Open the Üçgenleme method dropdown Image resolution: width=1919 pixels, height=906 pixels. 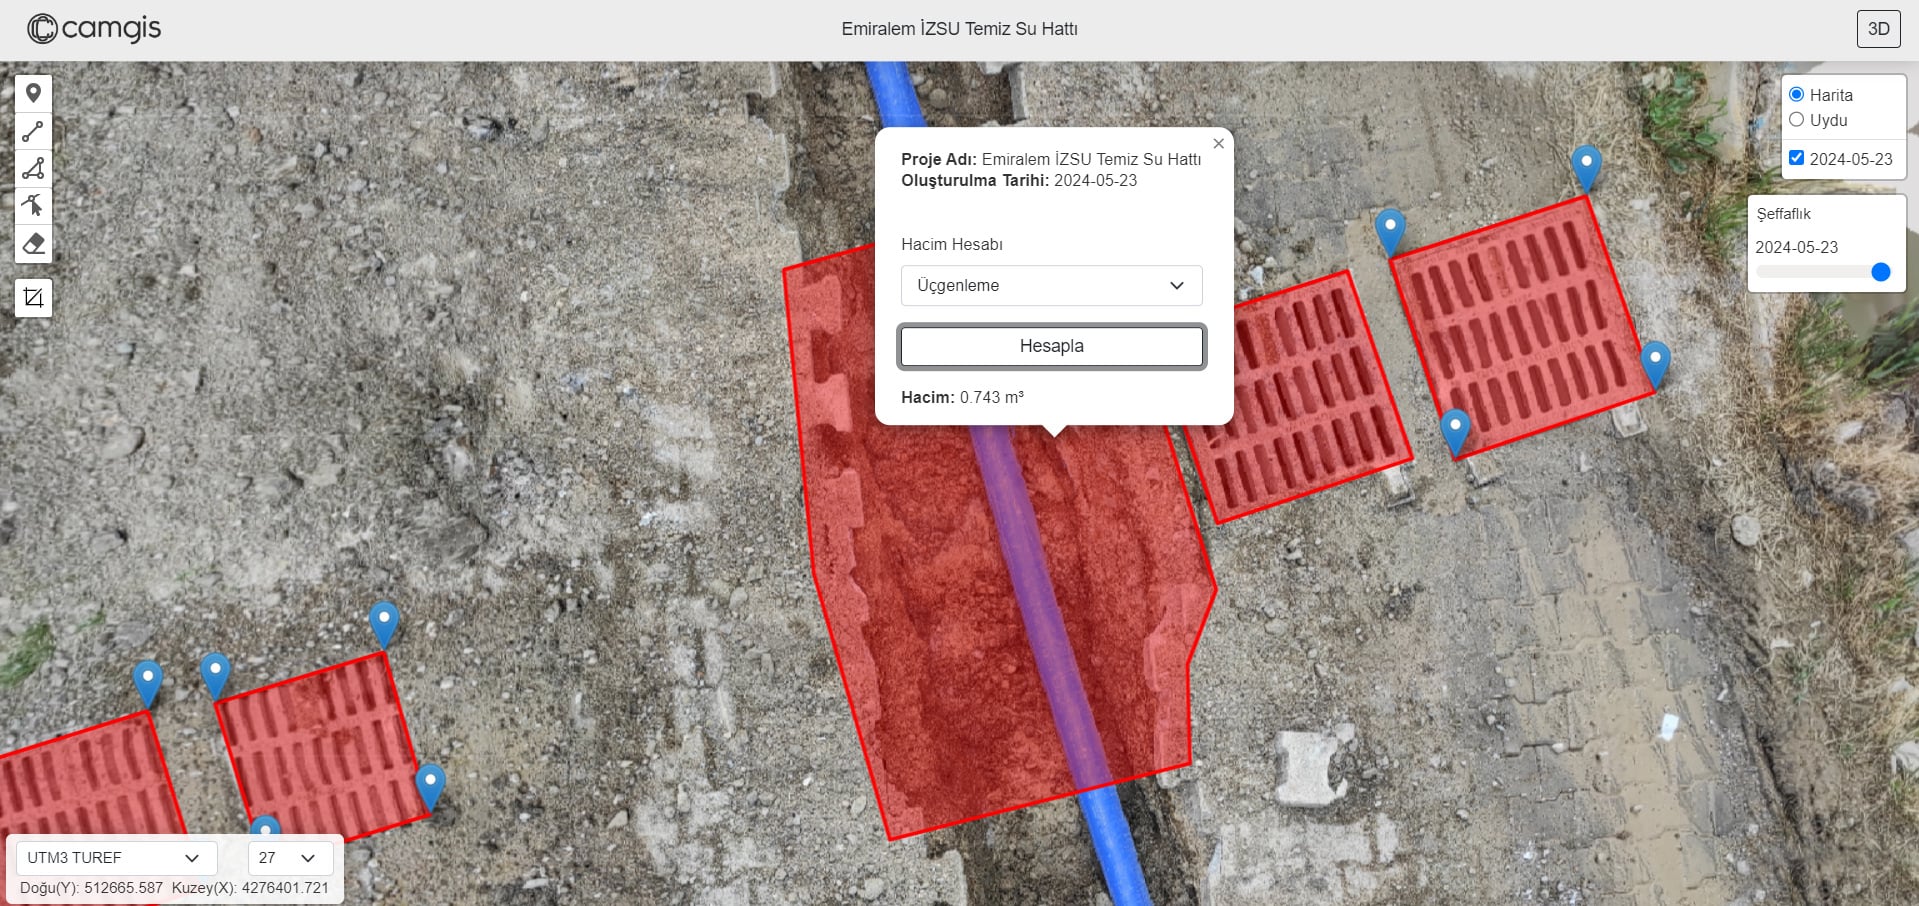tap(1051, 286)
